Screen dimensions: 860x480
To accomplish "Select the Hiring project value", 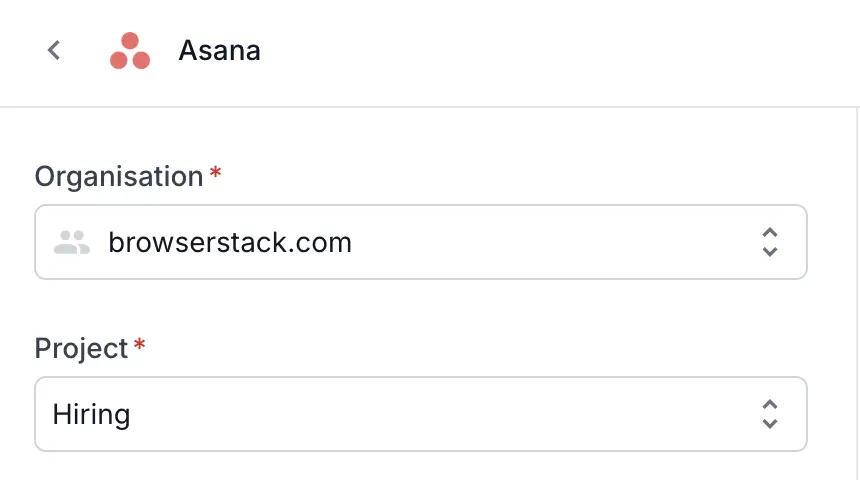I will coord(91,414).
